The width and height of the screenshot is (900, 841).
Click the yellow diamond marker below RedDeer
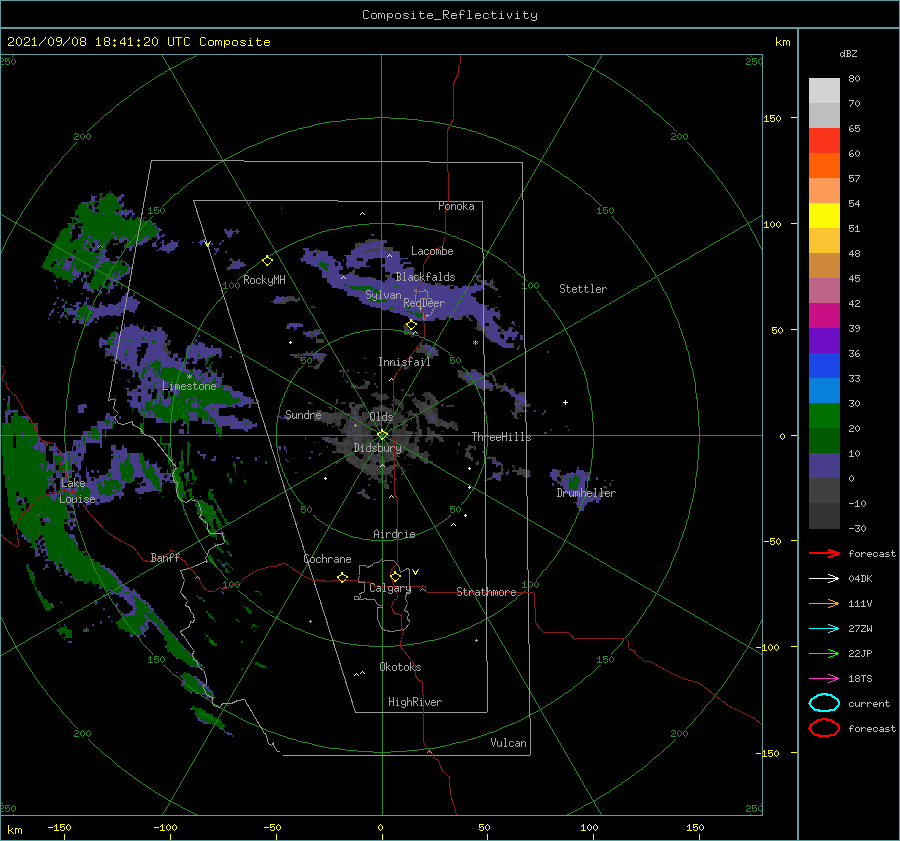[411, 325]
